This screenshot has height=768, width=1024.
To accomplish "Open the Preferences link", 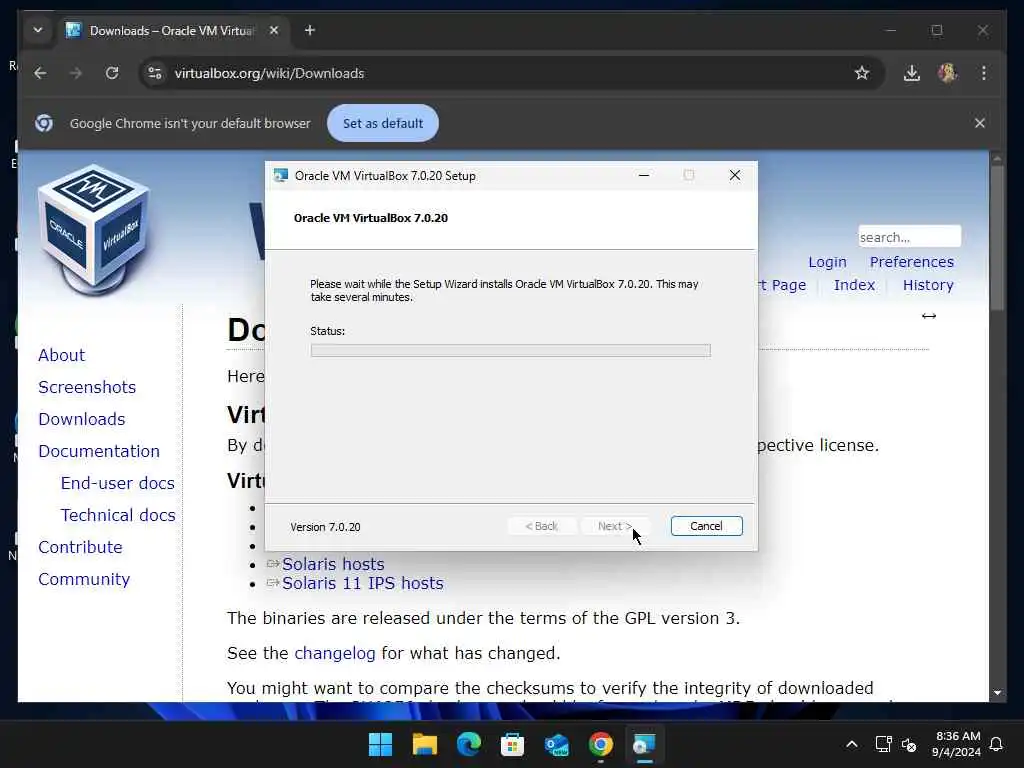I will coord(912,262).
